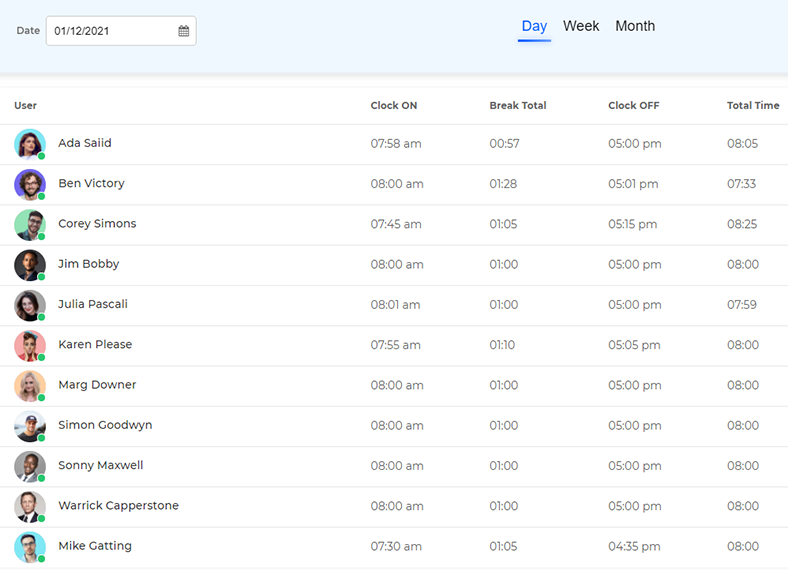
Task: Select Ada Saiid's 08:05 total time
Action: [x=742, y=144]
